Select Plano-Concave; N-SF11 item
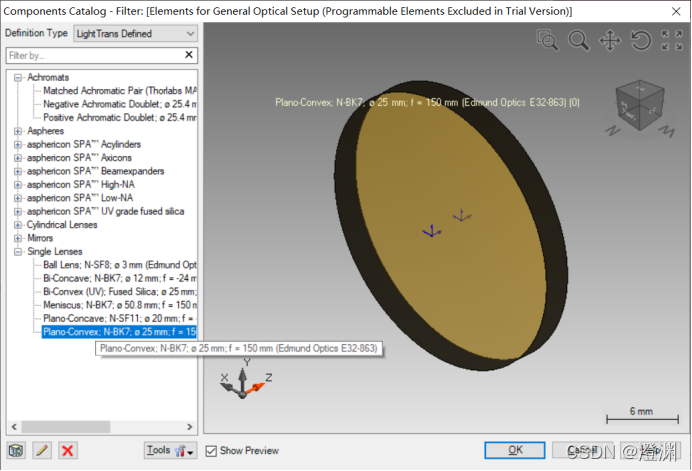Image resolution: width=692 pixels, height=471 pixels. tap(120, 318)
